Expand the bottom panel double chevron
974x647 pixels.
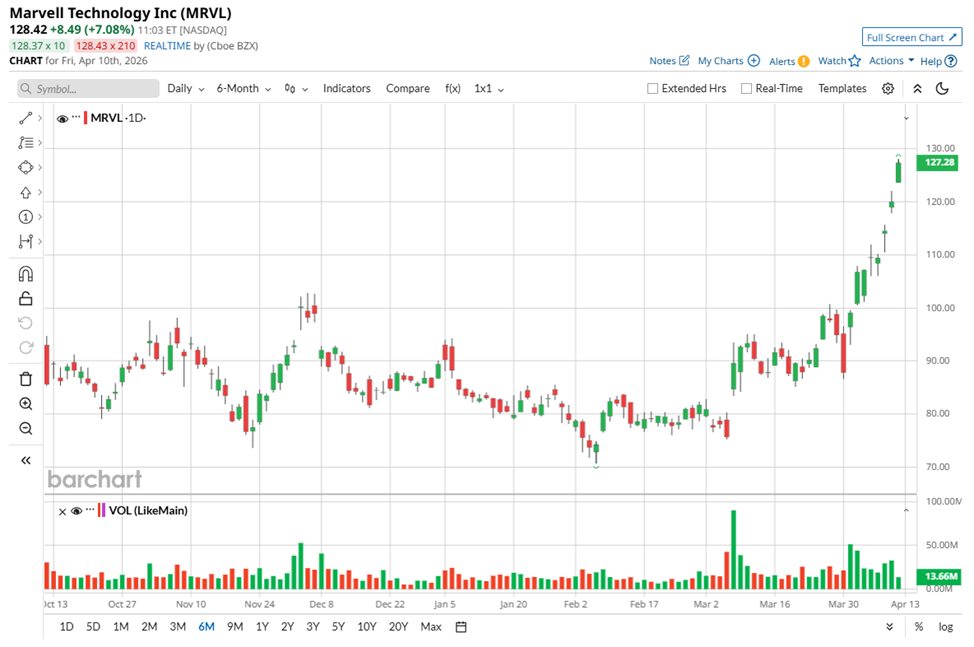(x=890, y=627)
